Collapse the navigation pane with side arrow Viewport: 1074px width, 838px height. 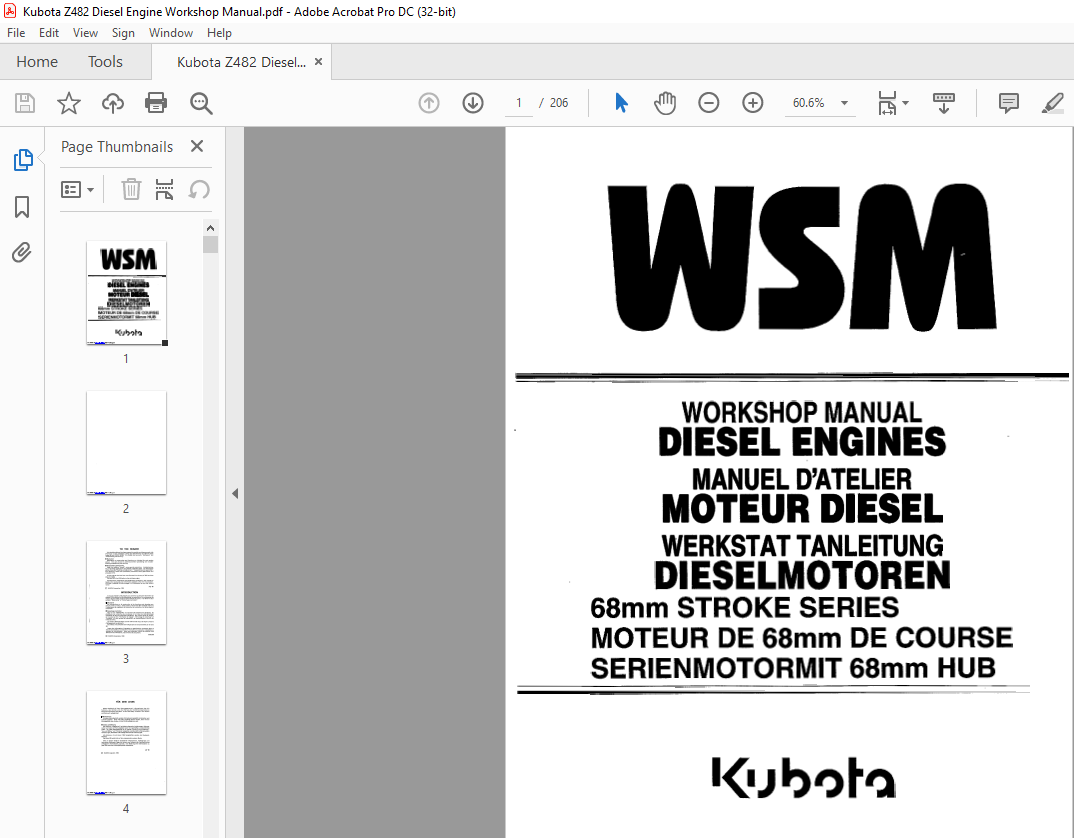[235, 493]
